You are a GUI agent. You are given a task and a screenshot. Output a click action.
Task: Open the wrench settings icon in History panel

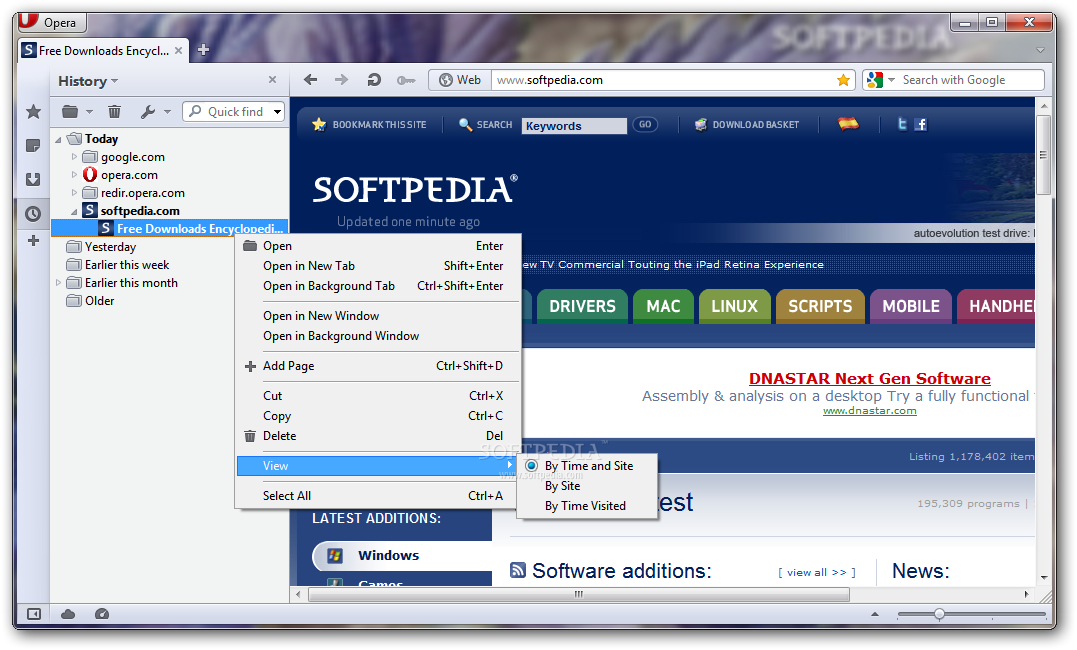148,111
